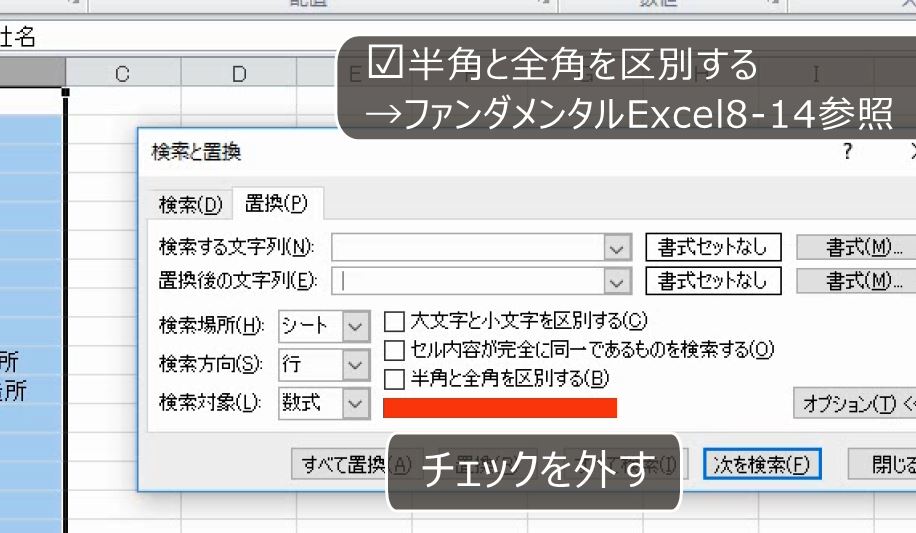Enable セル内容が完全に同一であるものを検索する checkbox
The image size is (916, 533).
(x=394, y=350)
